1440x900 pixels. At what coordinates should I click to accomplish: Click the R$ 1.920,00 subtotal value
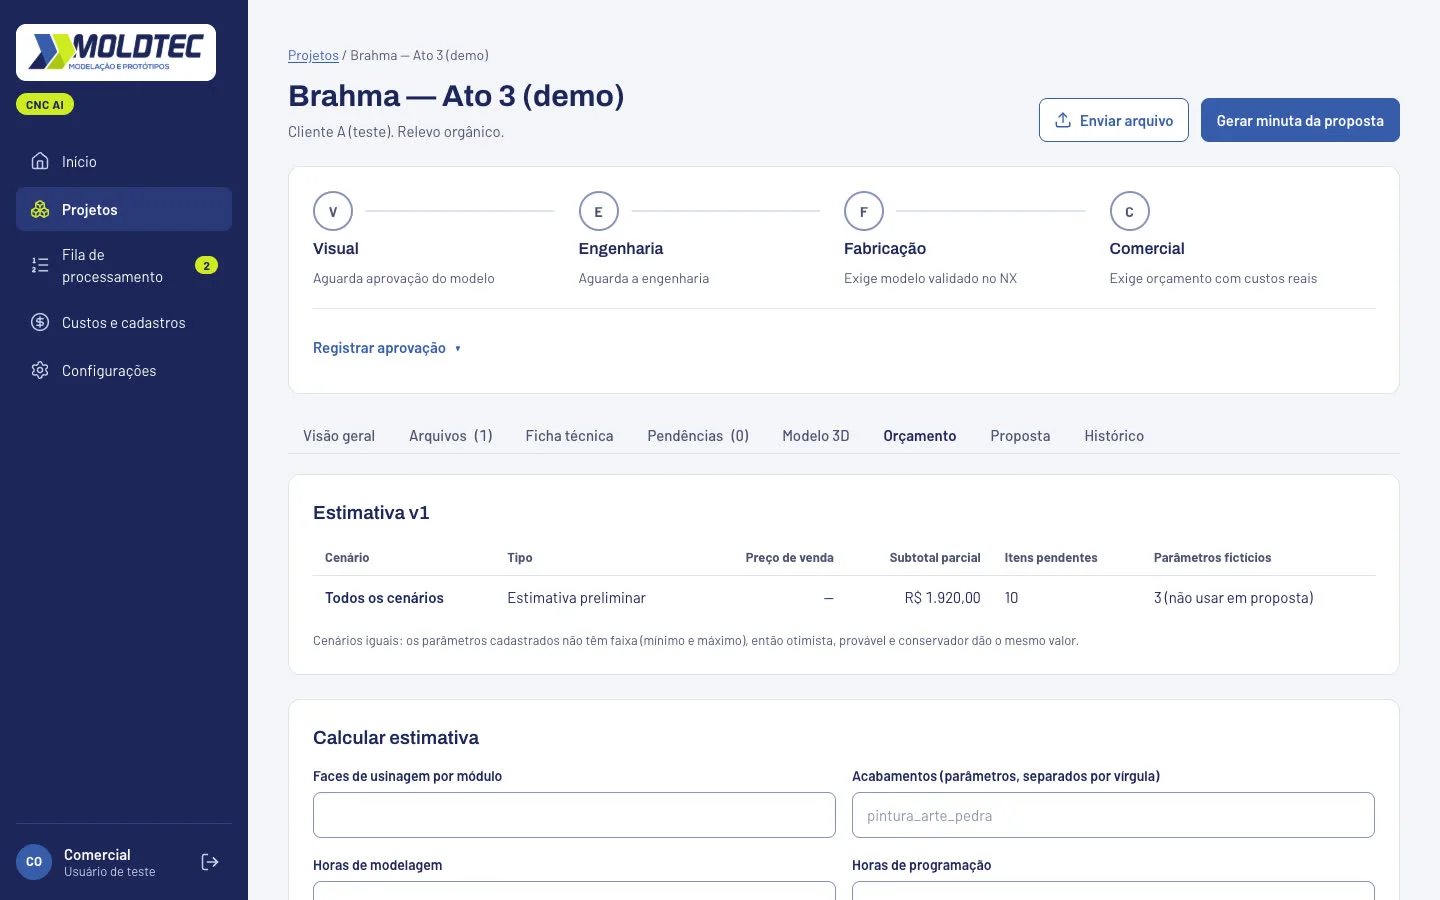click(x=942, y=598)
